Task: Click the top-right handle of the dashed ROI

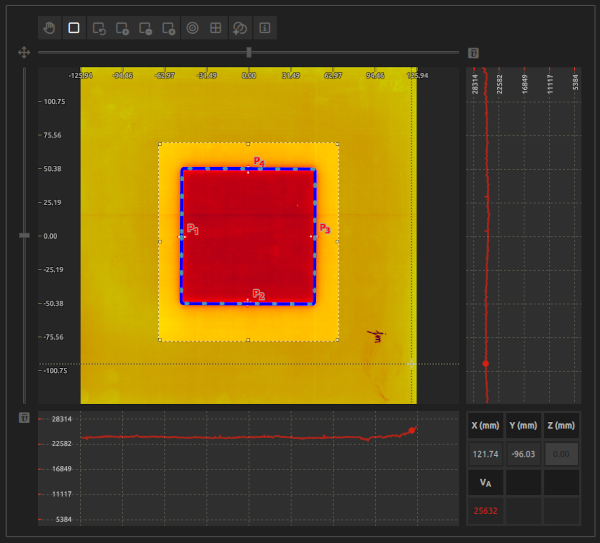Action: (337, 144)
